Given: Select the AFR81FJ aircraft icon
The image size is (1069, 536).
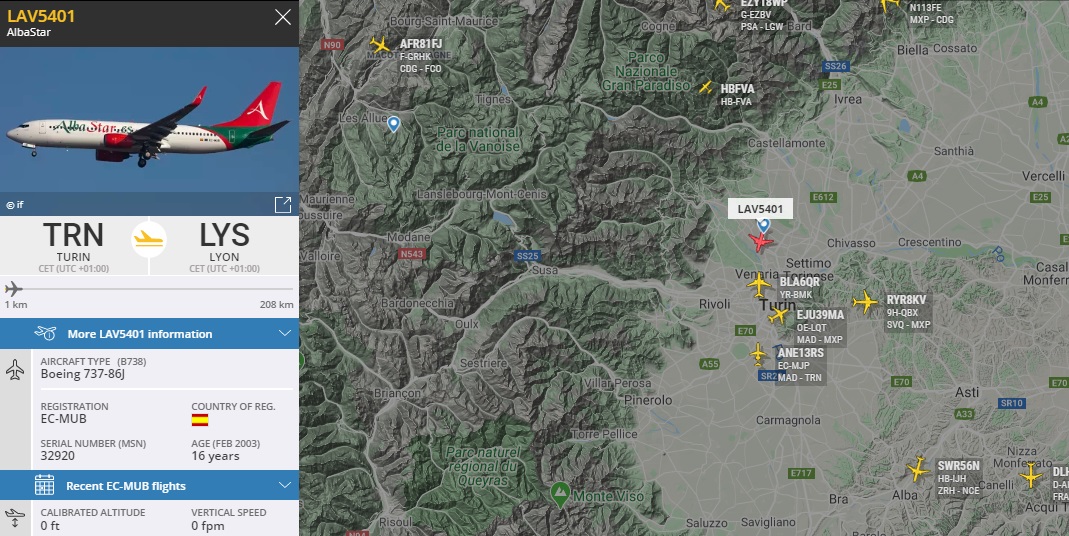Looking at the screenshot, I should point(380,46).
